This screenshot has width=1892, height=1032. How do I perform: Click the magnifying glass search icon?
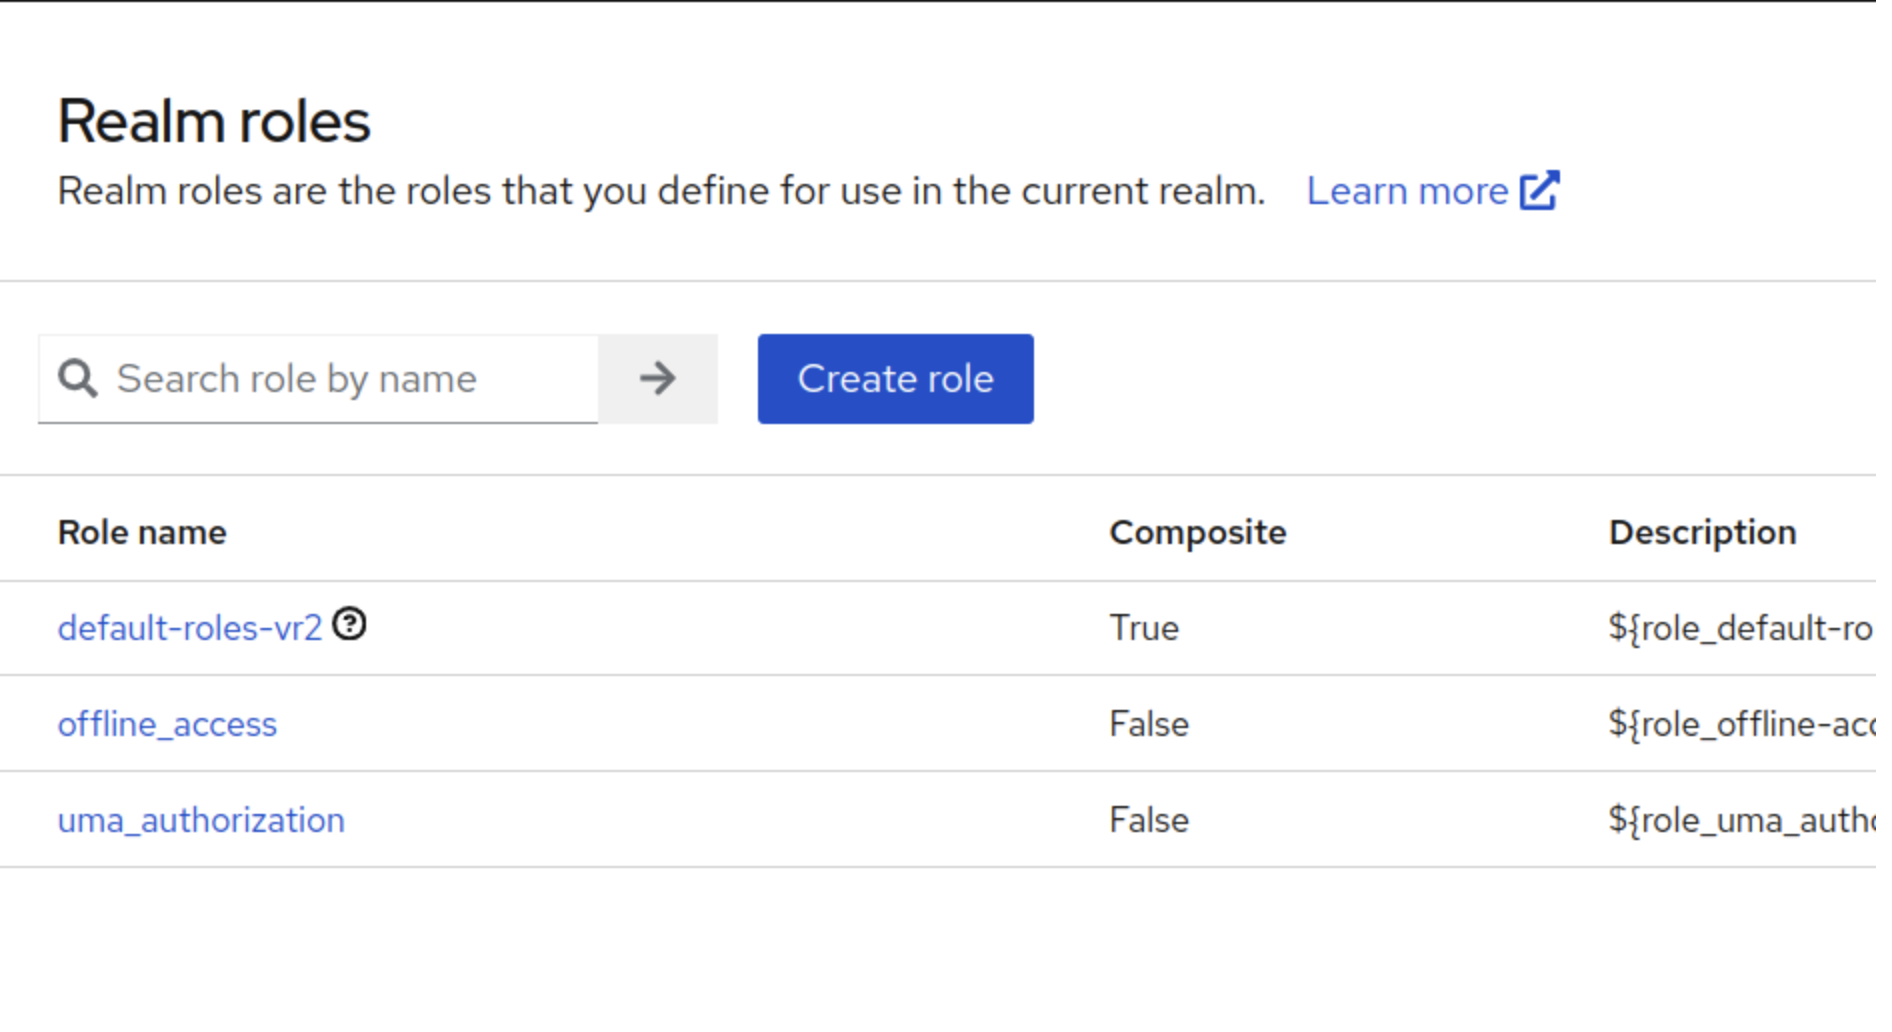coord(78,379)
